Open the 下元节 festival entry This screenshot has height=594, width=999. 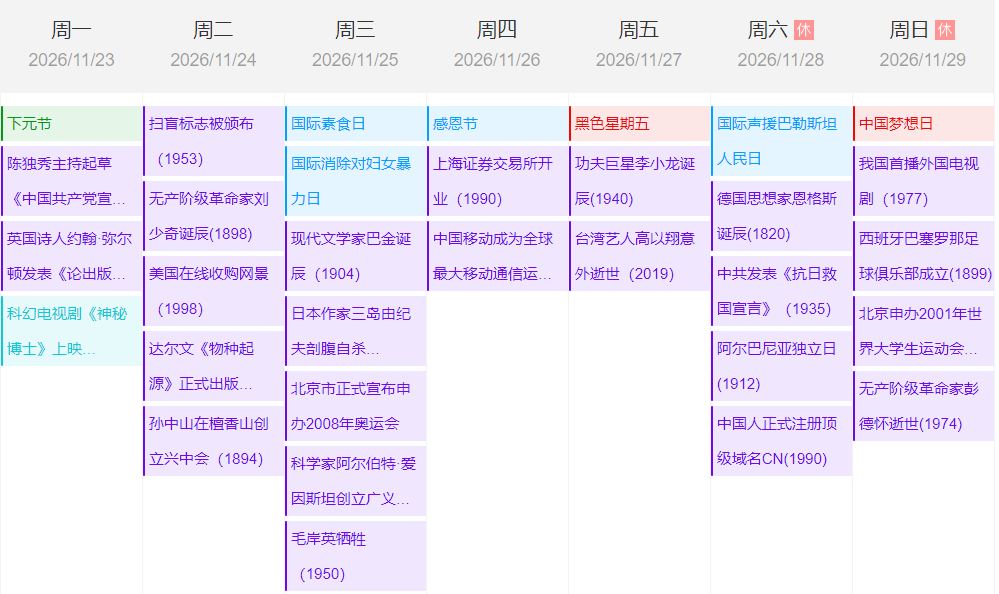[x=72, y=124]
